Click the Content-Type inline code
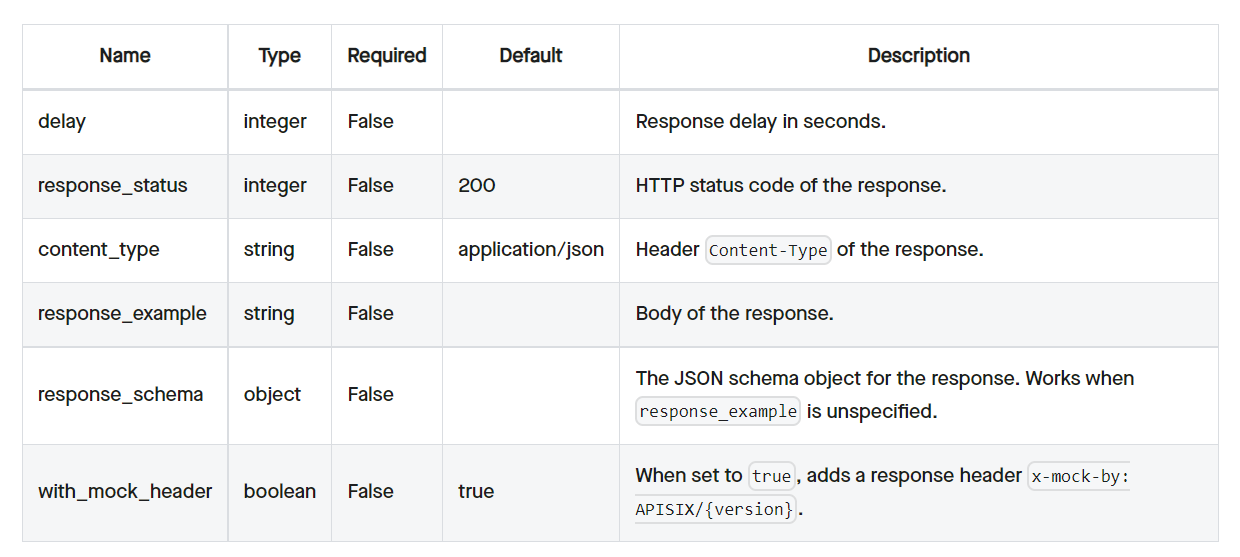Viewport: 1240px width, 557px height. [x=768, y=250]
